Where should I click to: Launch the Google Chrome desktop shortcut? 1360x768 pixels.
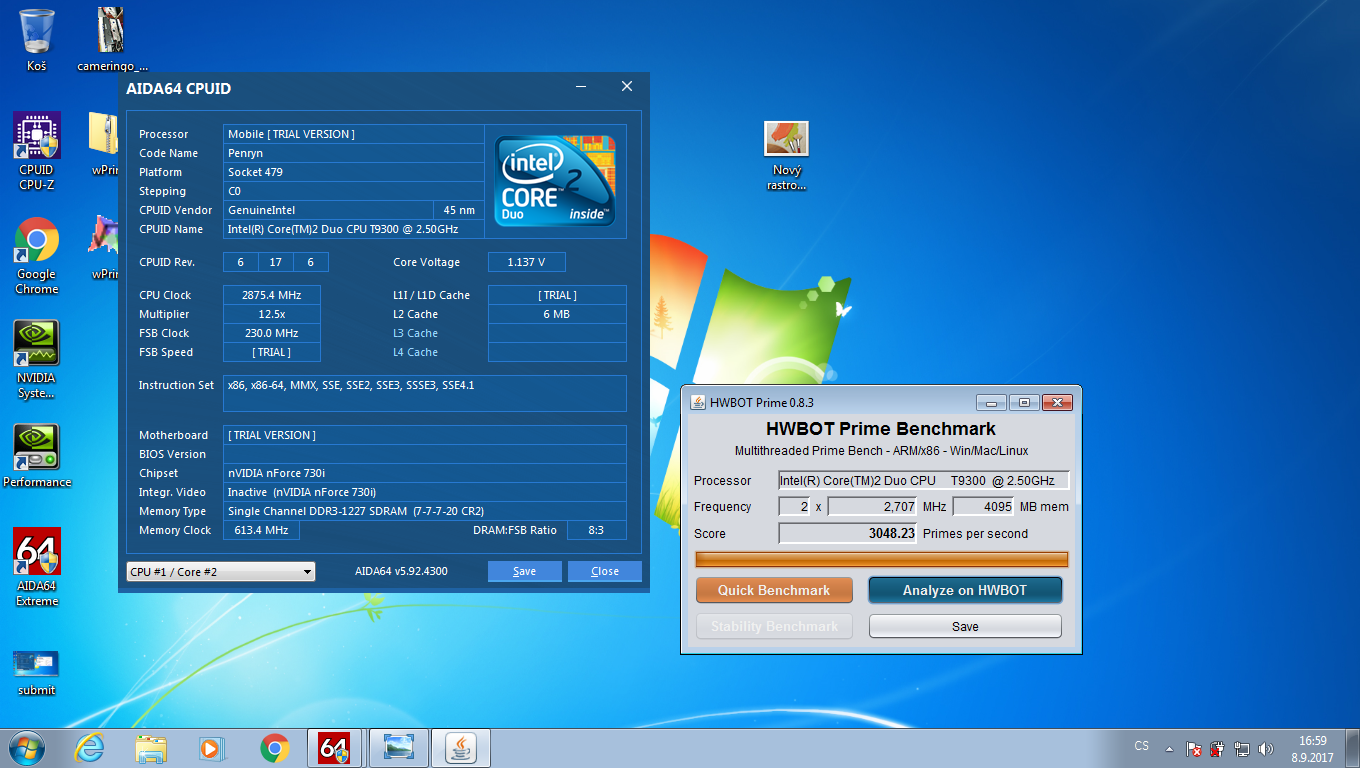37,255
